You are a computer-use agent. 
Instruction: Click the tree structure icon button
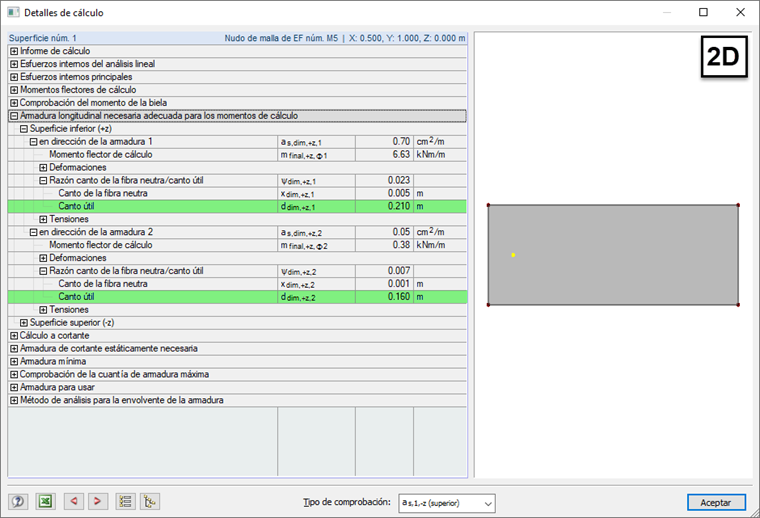(150, 502)
